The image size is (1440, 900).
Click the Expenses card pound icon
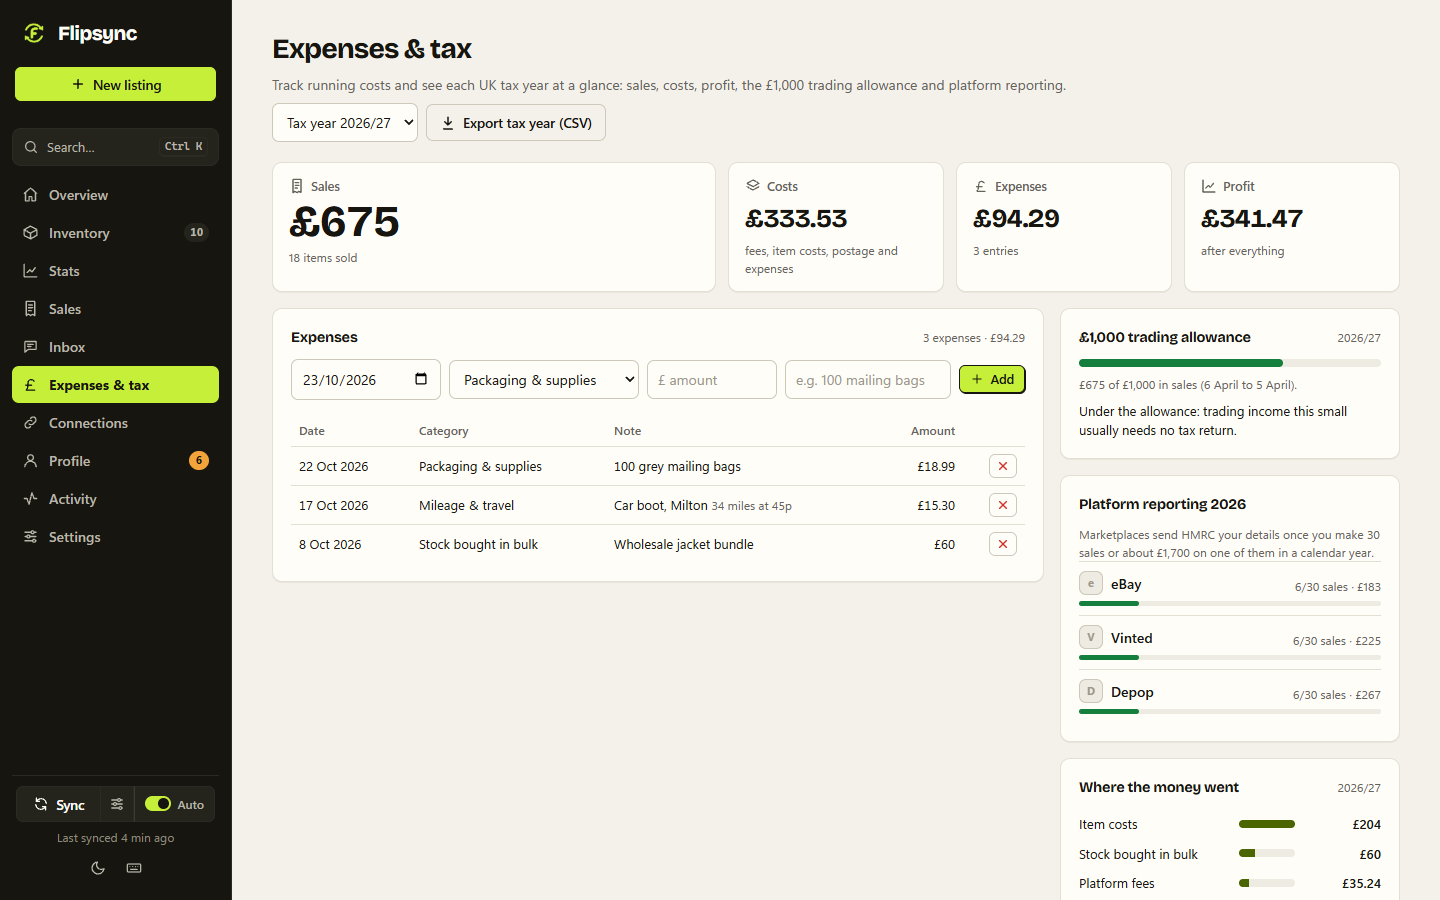[x=981, y=186]
